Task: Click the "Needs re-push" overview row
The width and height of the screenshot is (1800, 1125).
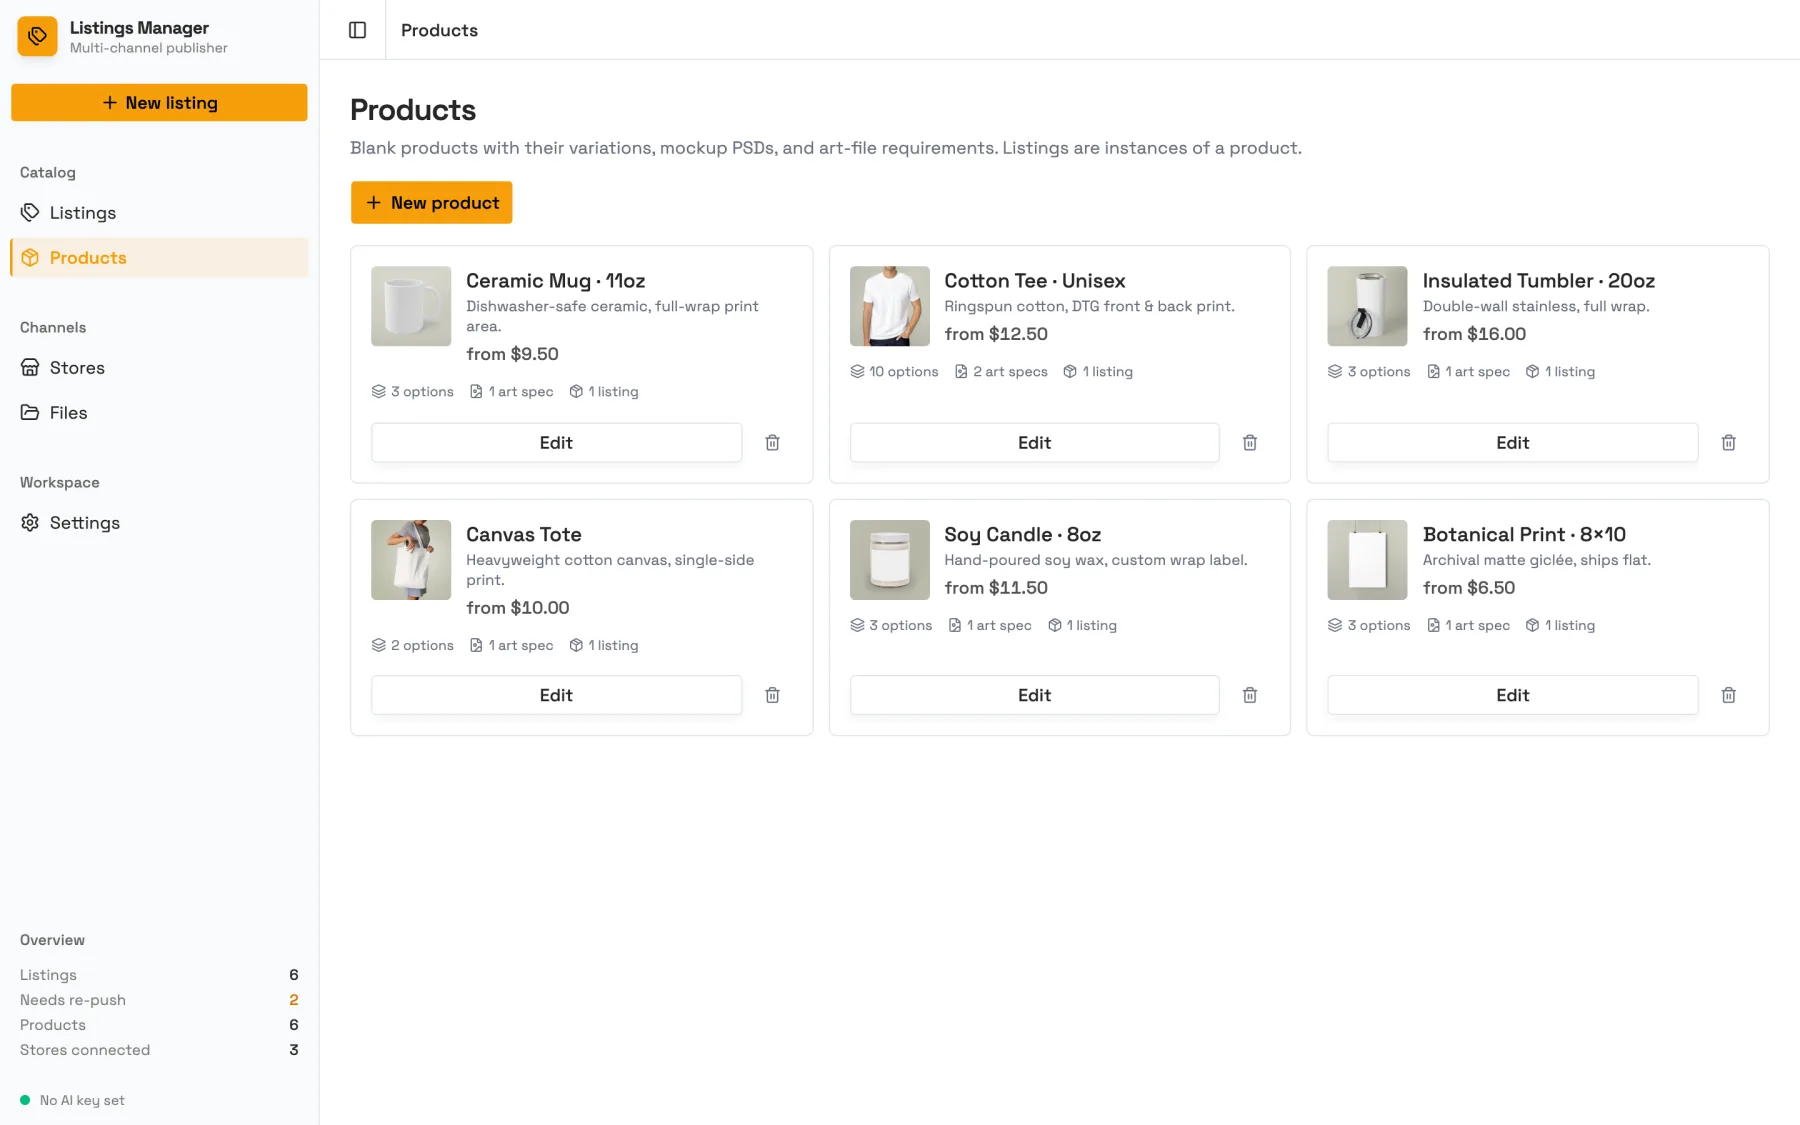Action: (x=159, y=1000)
